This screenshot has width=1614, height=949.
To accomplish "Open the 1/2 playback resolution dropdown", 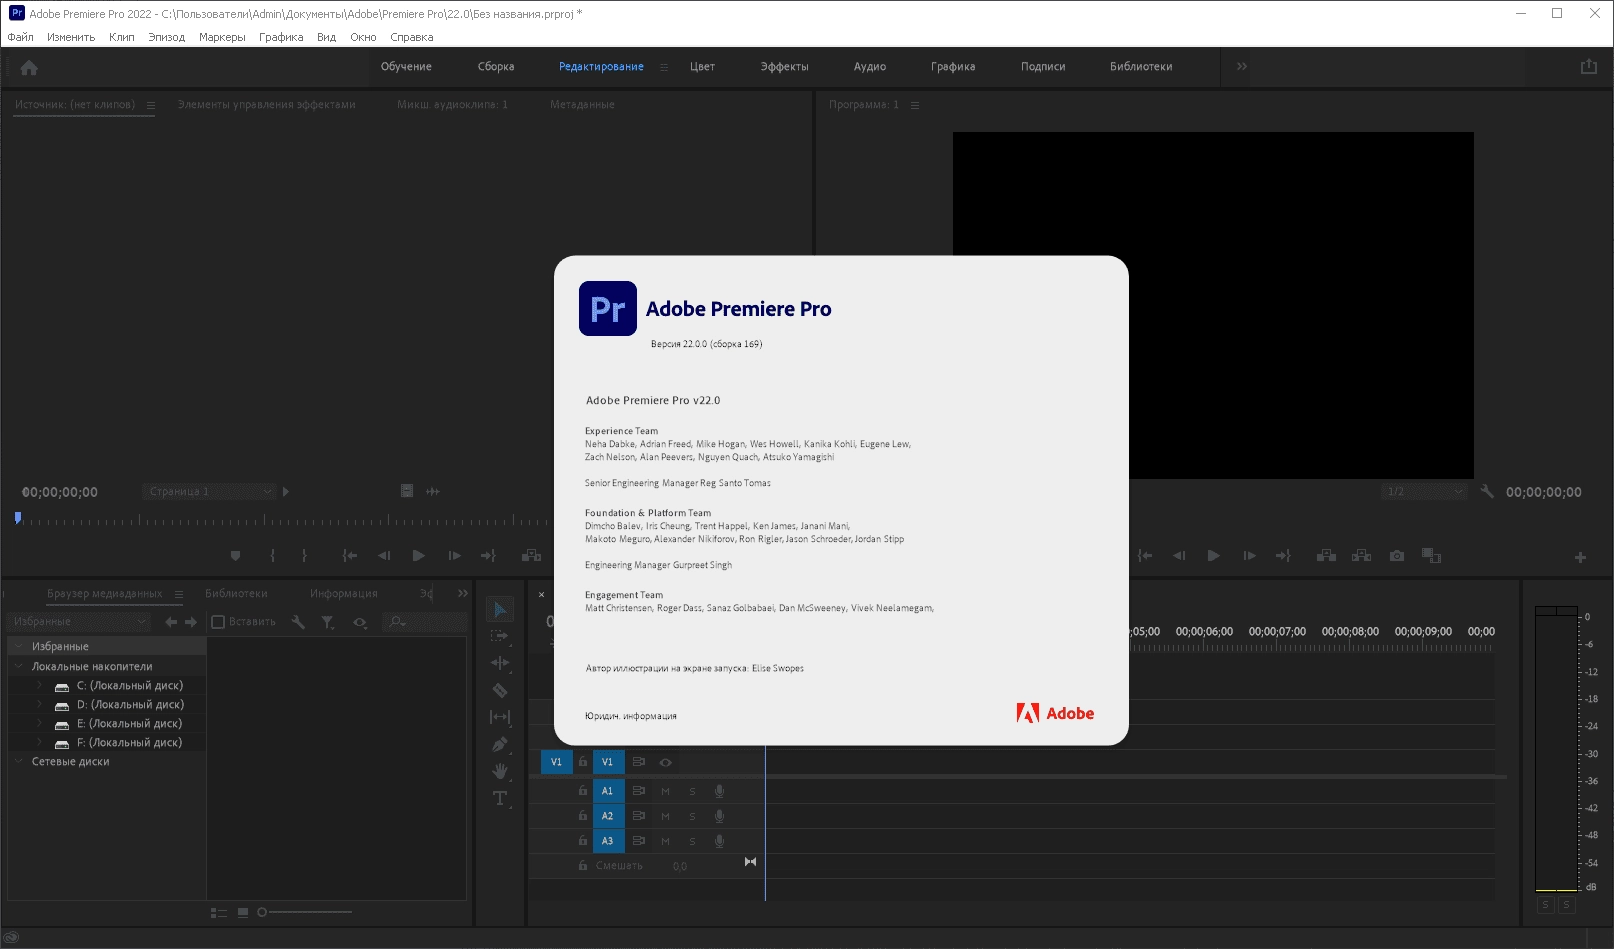I will pyautogui.click(x=1424, y=491).
